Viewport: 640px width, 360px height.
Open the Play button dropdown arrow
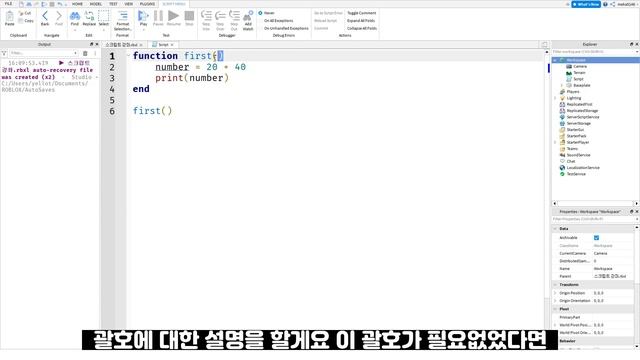(x=143, y=29)
